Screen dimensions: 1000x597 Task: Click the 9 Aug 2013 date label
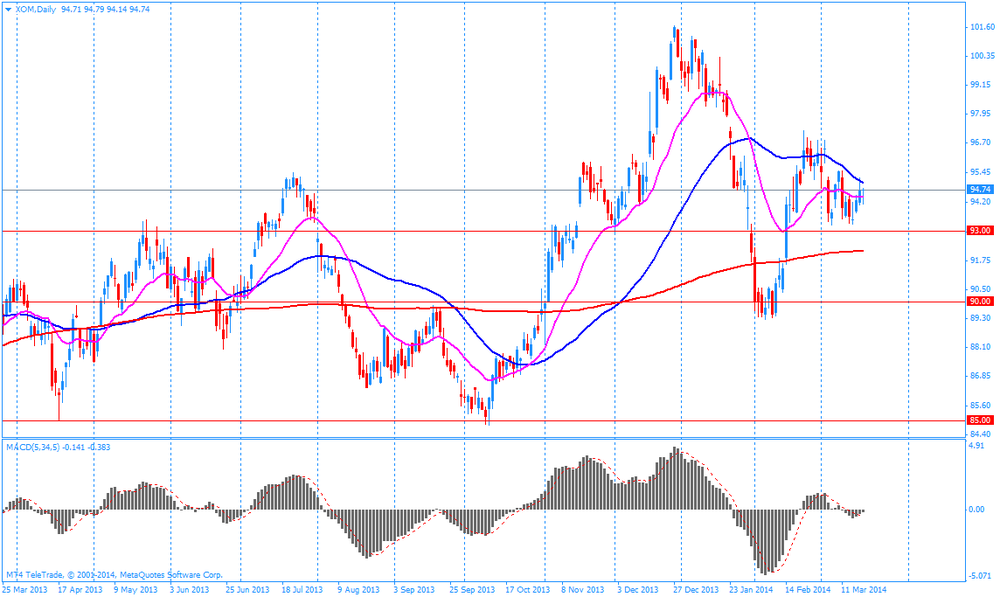[x=358, y=589]
